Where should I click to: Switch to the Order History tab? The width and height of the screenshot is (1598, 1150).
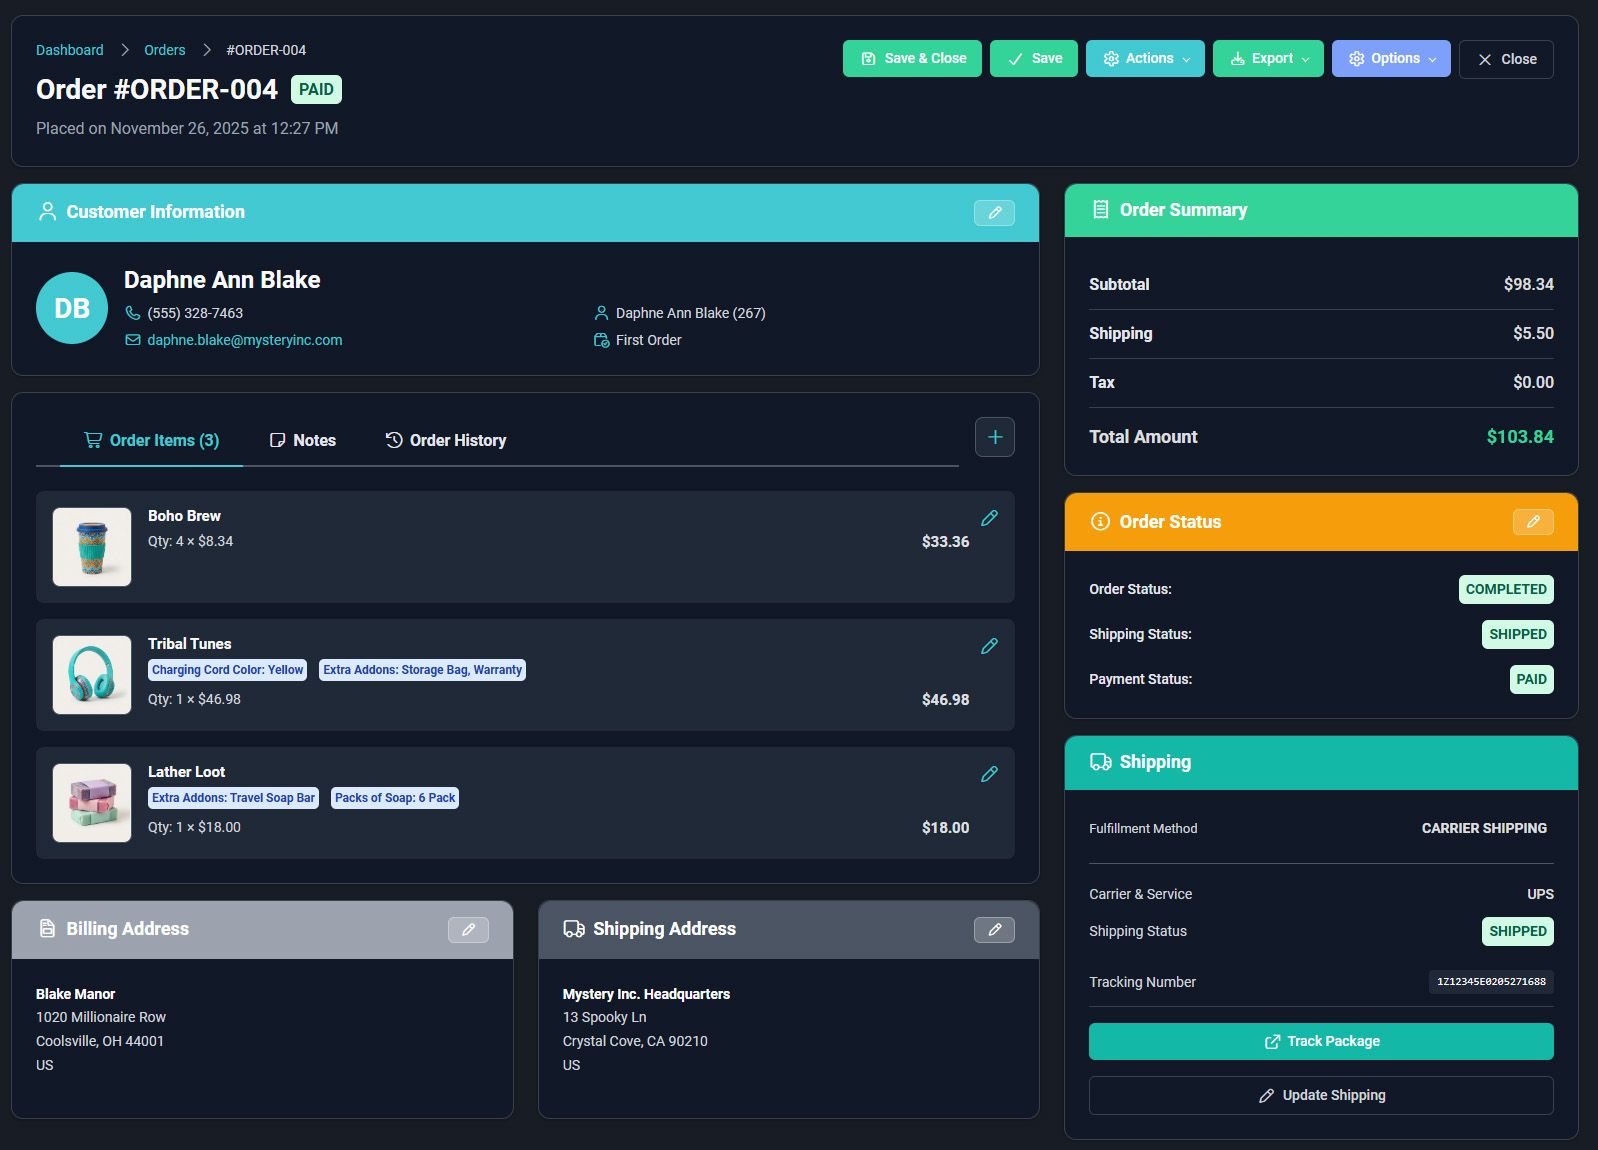tap(446, 441)
